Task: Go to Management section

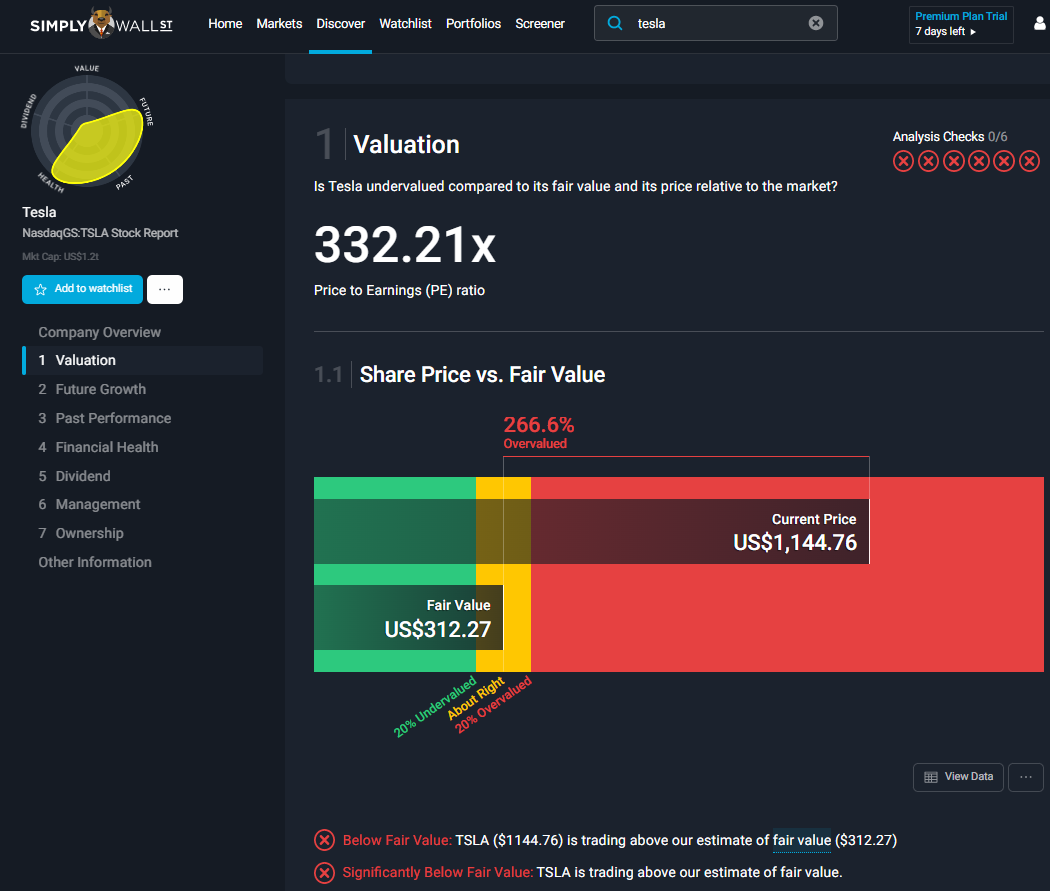Action: pos(98,504)
